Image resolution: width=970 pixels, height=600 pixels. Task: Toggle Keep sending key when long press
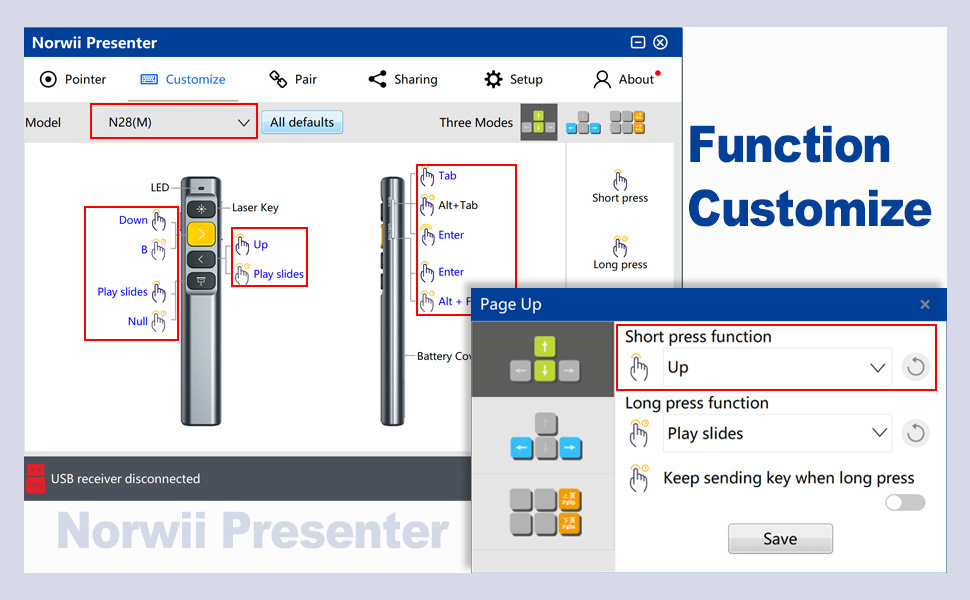coord(905,502)
